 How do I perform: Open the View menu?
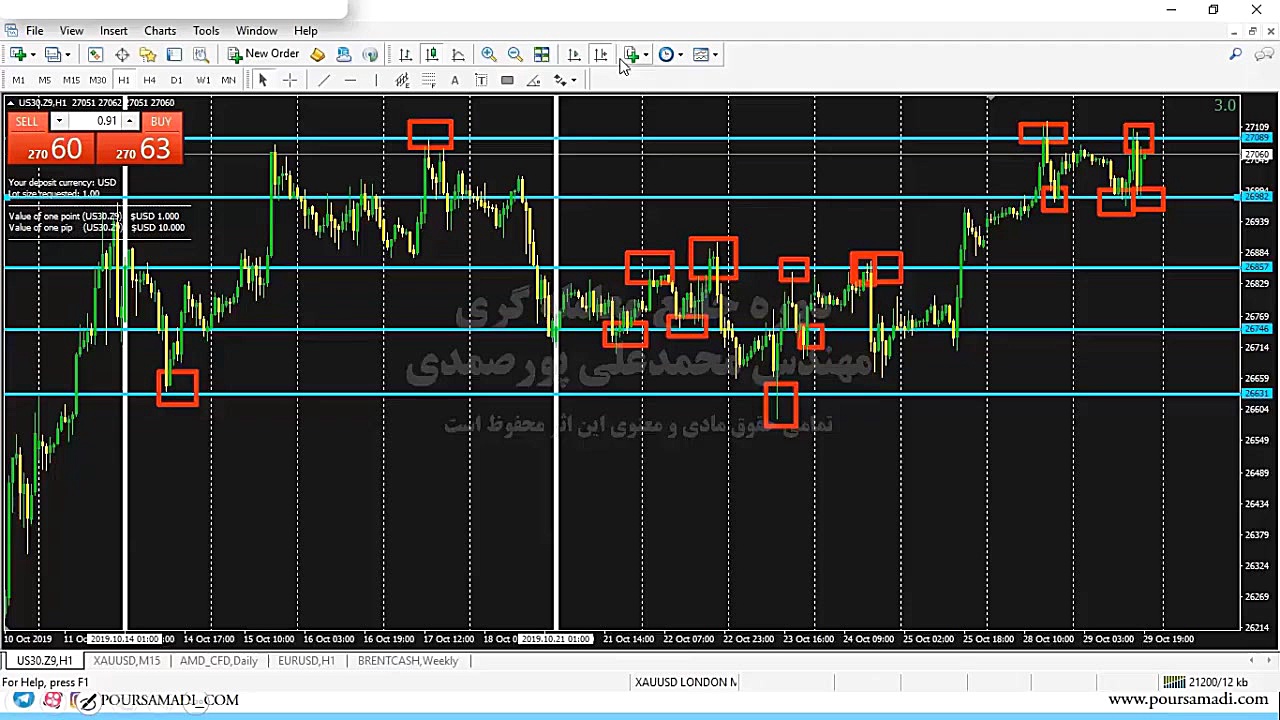[x=71, y=31]
